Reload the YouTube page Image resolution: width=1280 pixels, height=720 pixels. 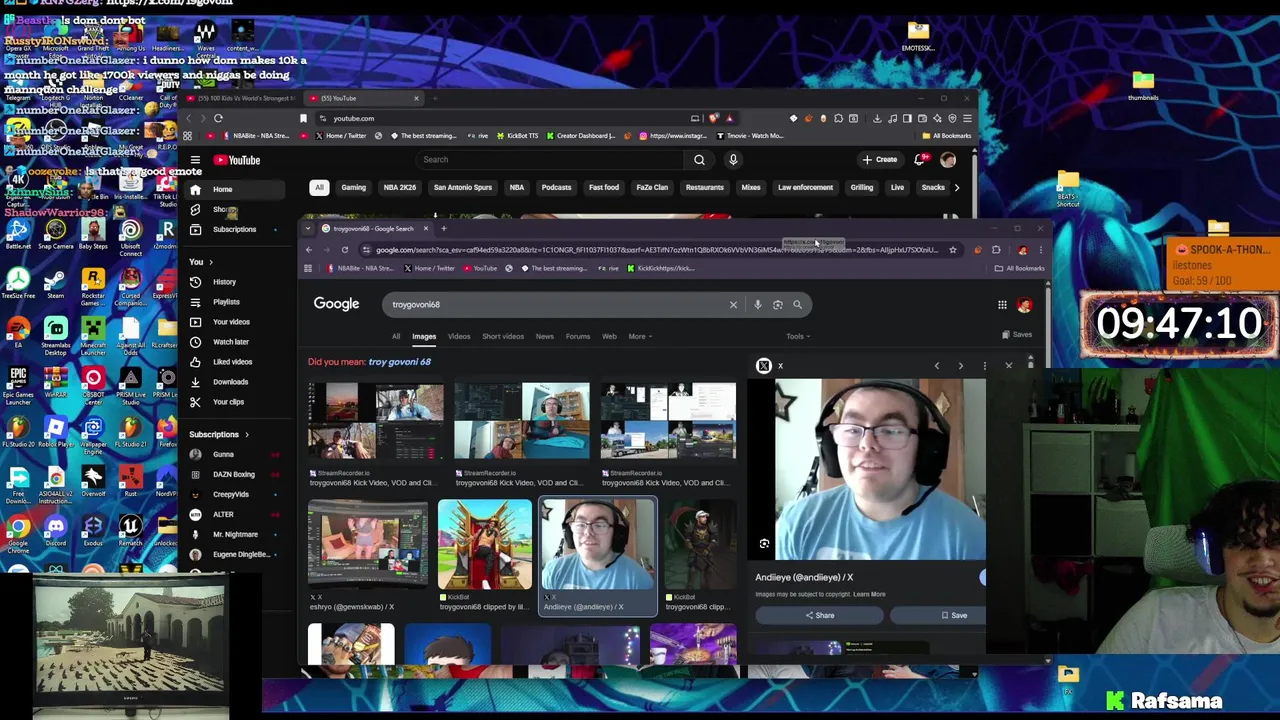(x=218, y=118)
